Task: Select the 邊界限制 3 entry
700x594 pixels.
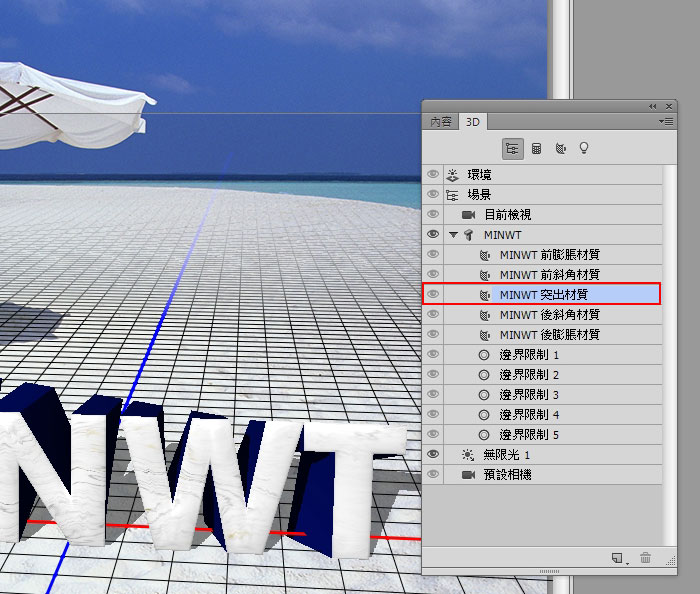Action: 529,395
